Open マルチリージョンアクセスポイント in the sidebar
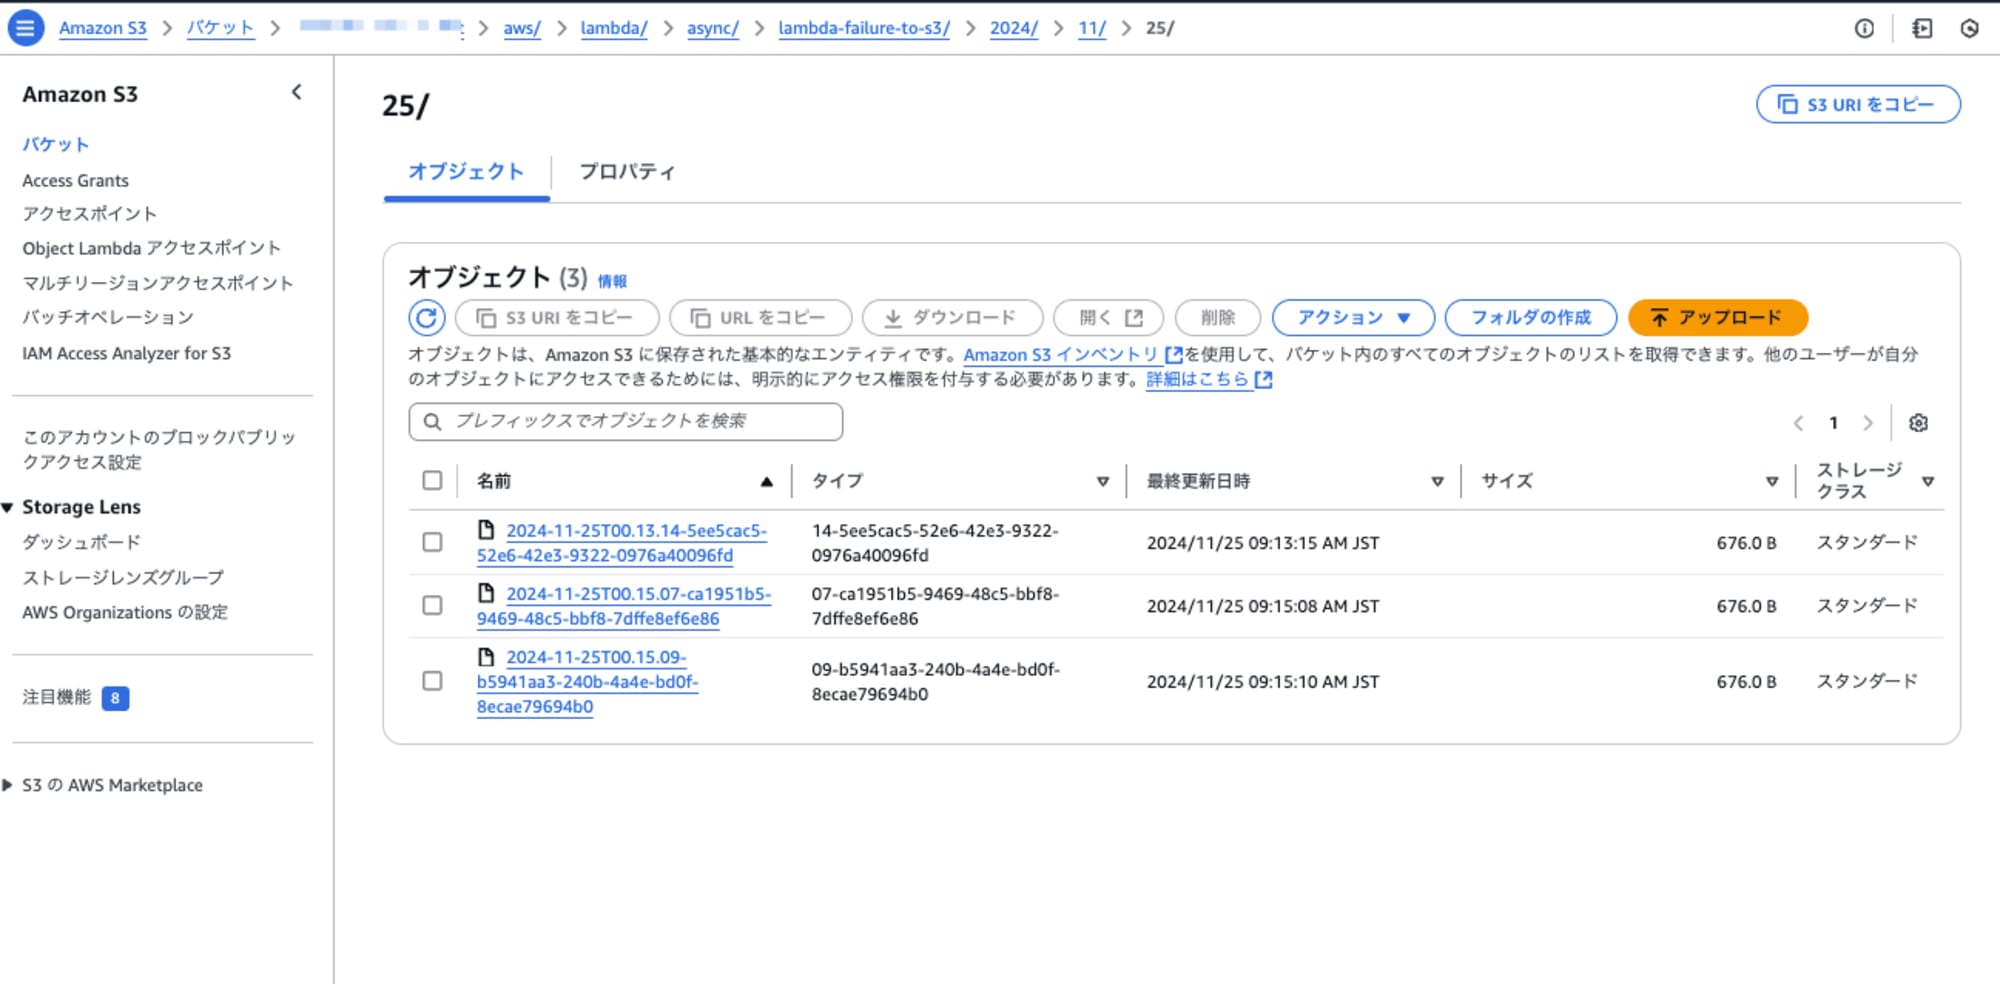Image resolution: width=2000 pixels, height=984 pixels. pos(158,283)
